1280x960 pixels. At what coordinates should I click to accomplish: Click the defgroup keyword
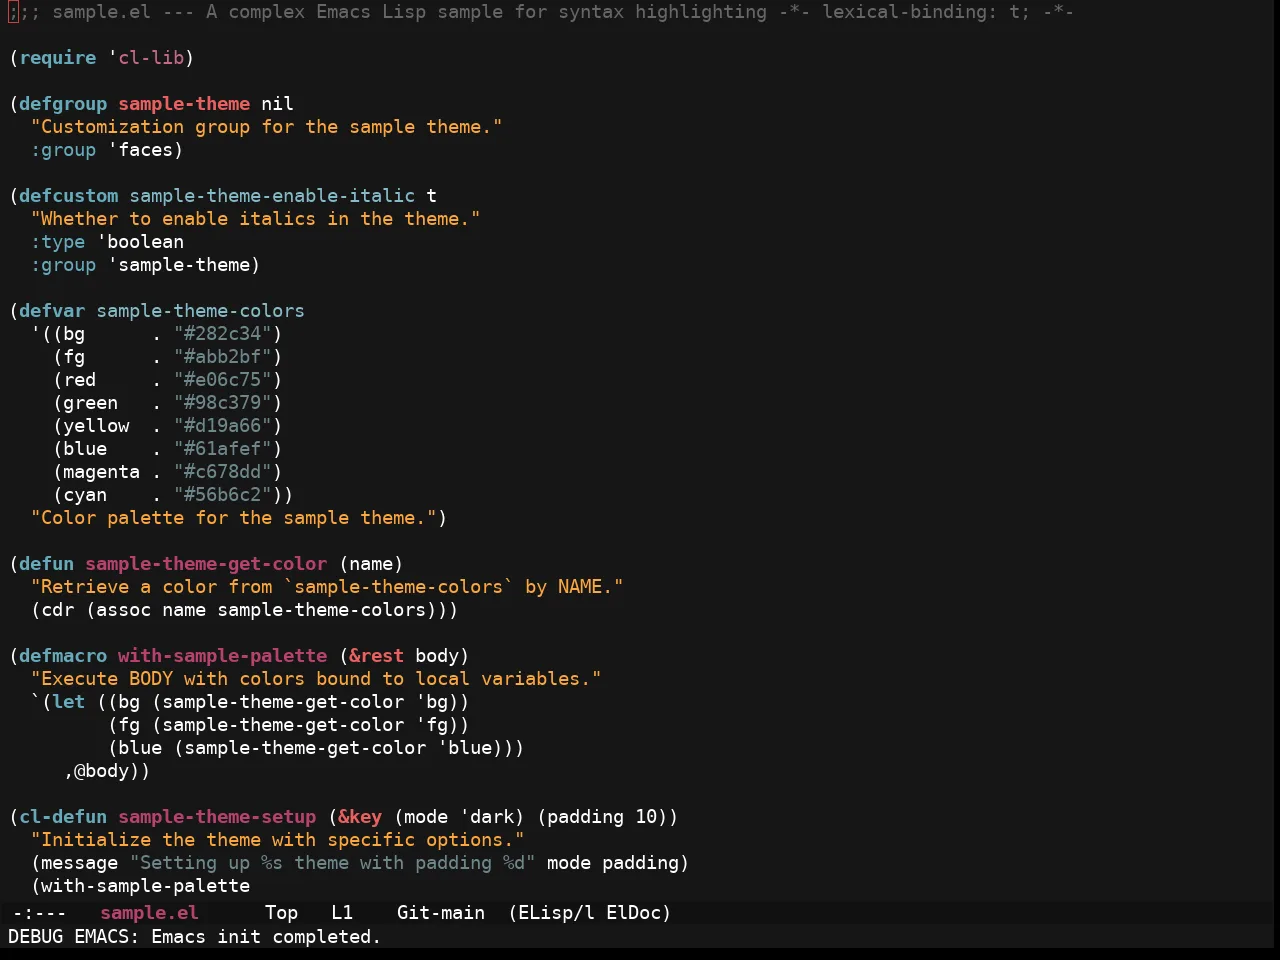(63, 104)
